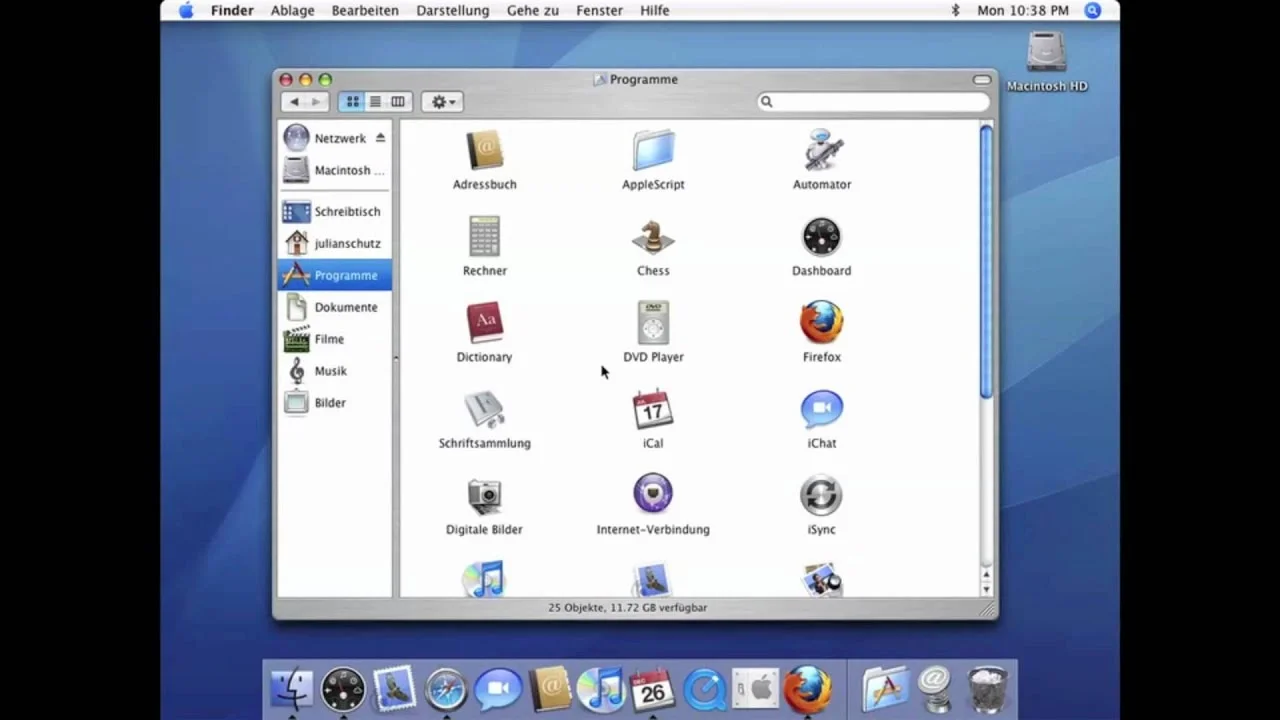The width and height of the screenshot is (1280, 720).
Task: Switch to list view
Action: tap(375, 101)
